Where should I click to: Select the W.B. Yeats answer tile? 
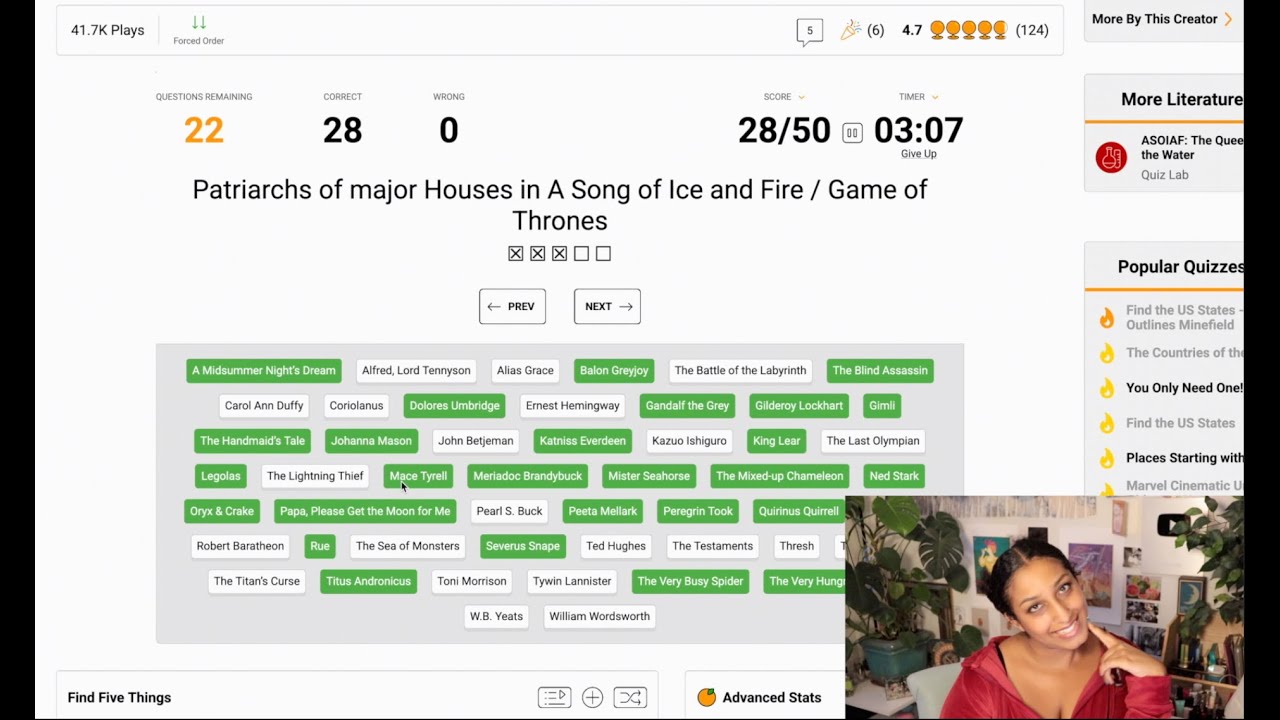496,616
